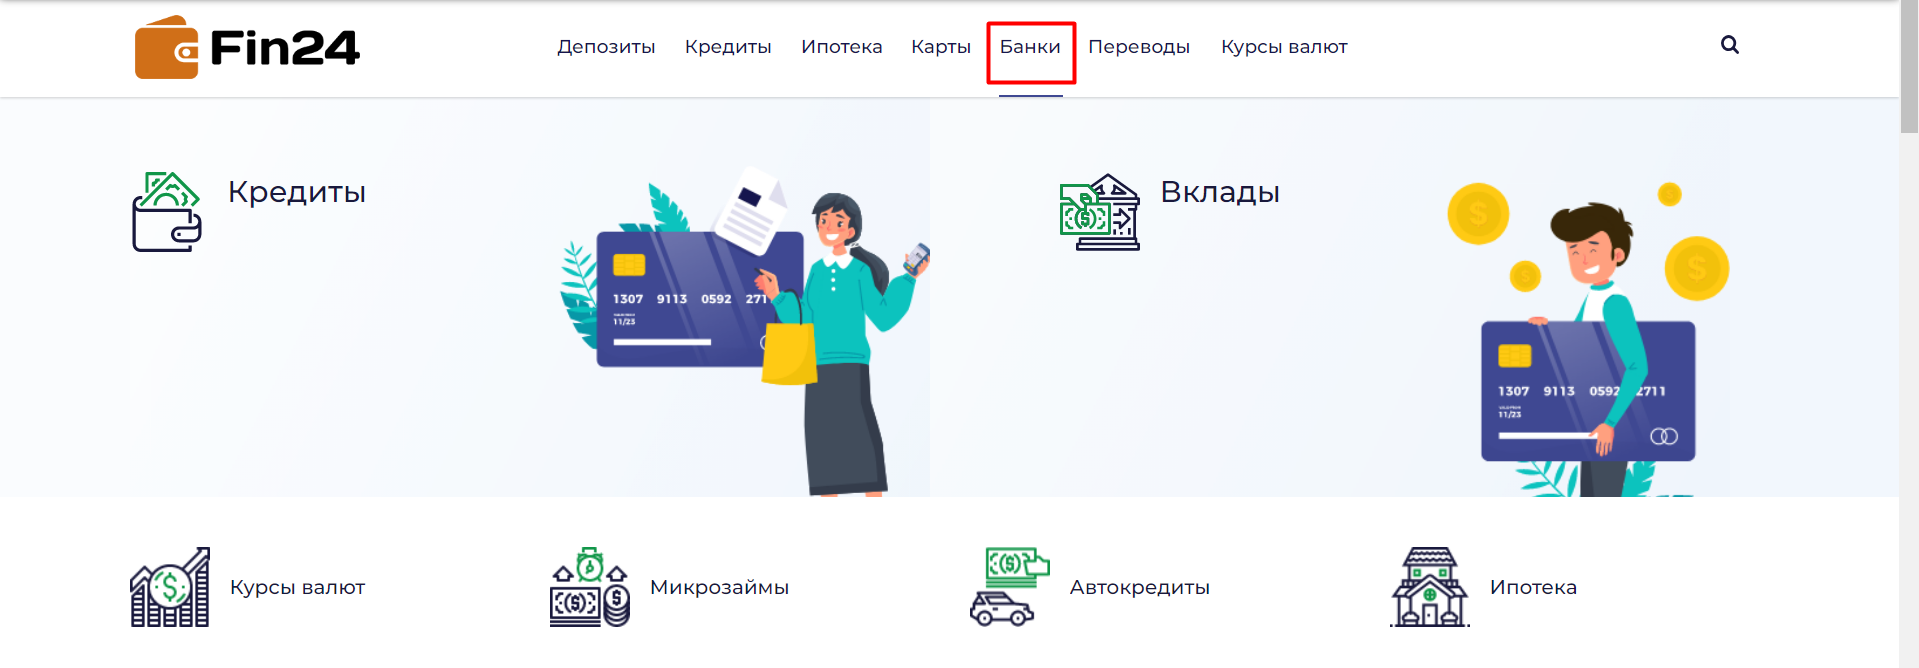Open search with the magnifier icon

[1730, 45]
